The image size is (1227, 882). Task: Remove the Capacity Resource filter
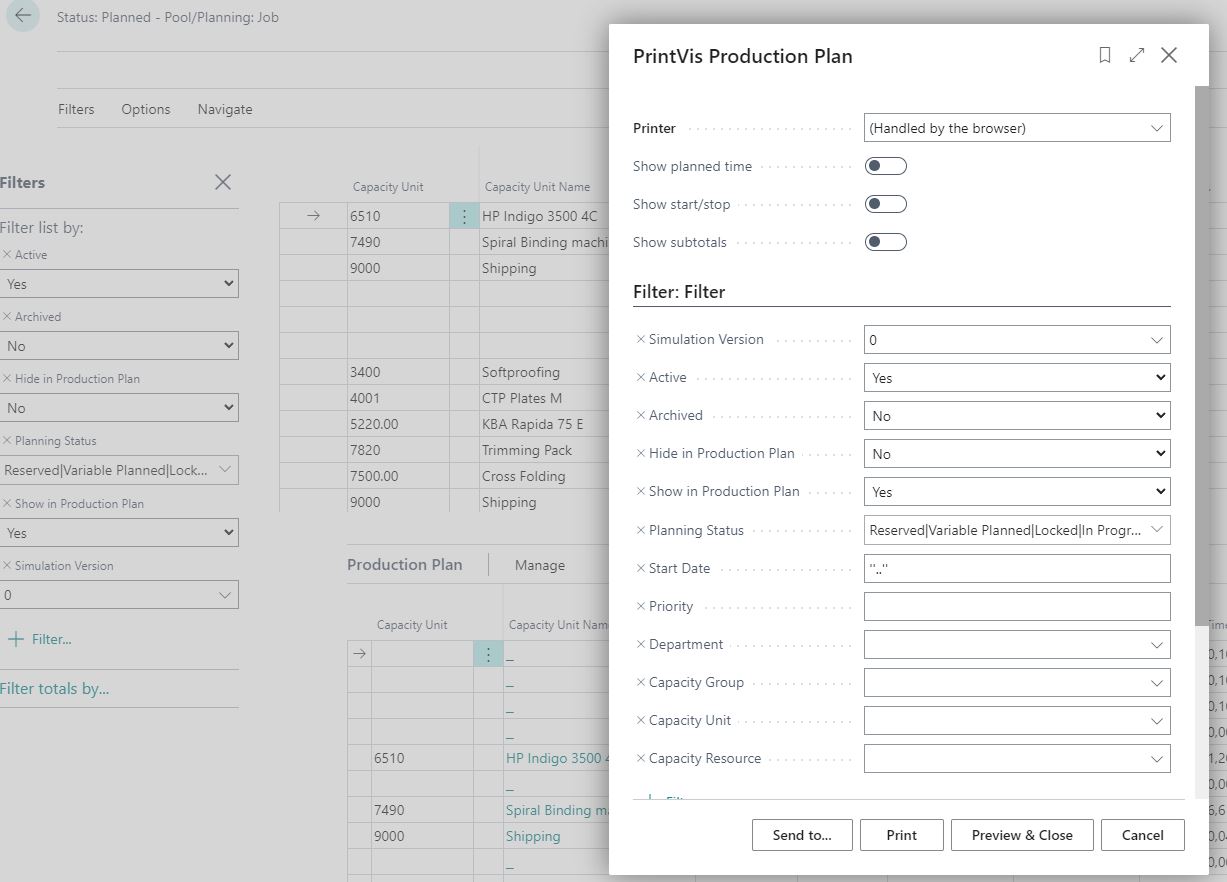tap(641, 759)
